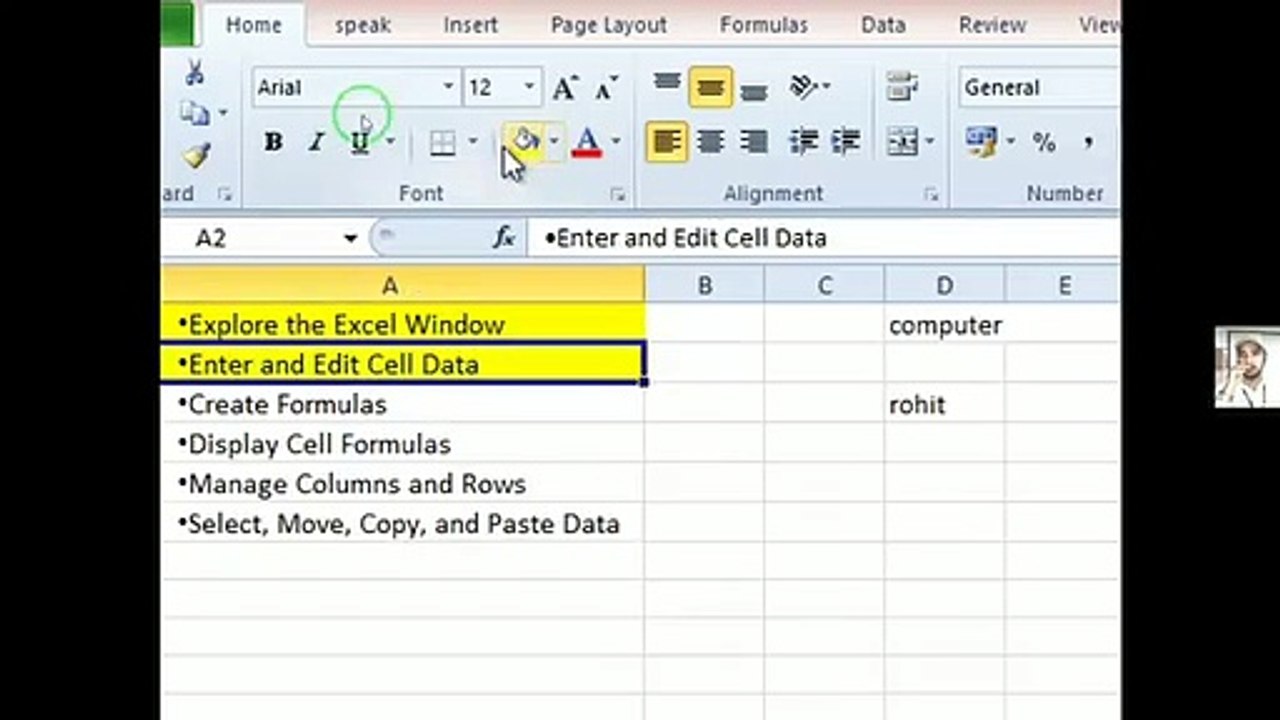
Task: Switch to the Home tab
Action: pyautogui.click(x=253, y=25)
